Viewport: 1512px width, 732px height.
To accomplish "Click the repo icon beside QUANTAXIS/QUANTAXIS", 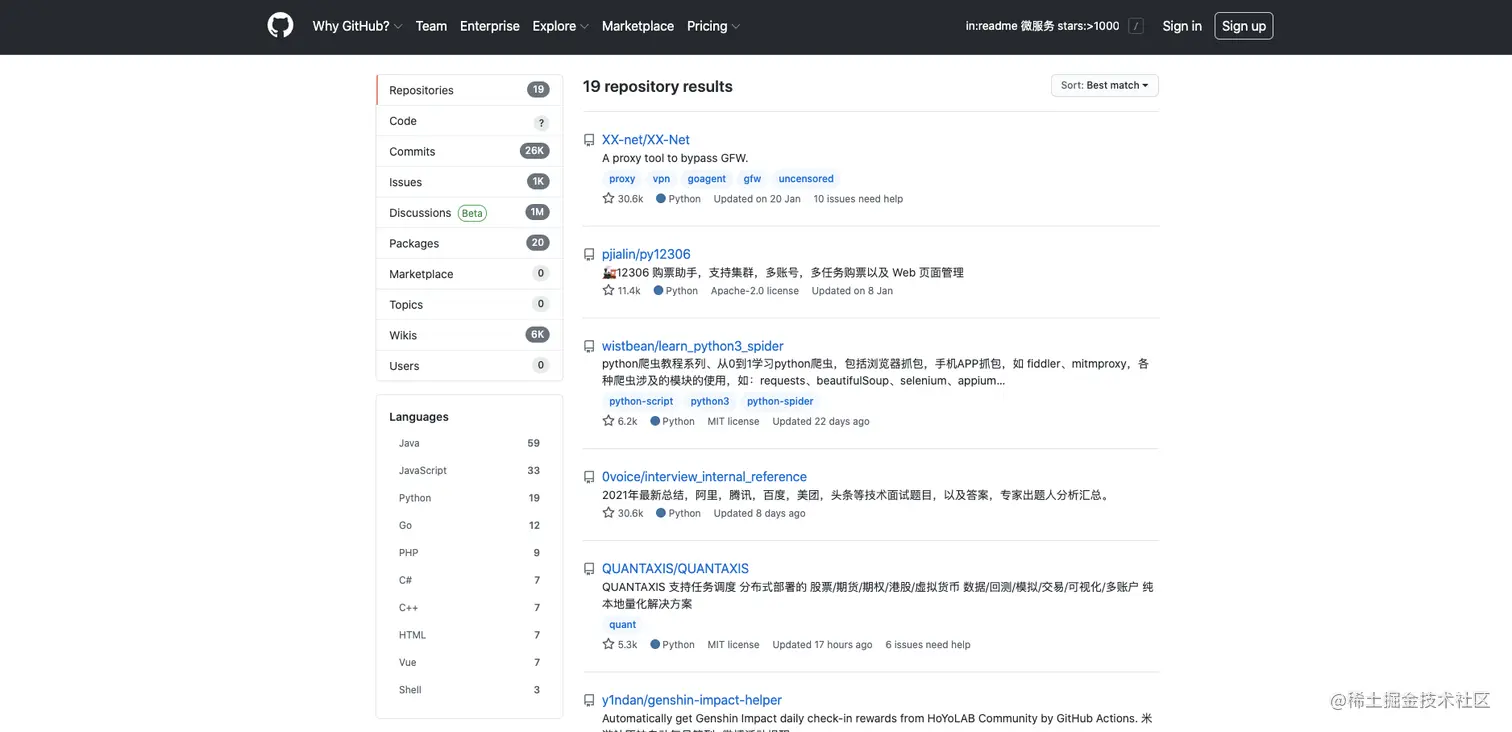I will coord(589,569).
